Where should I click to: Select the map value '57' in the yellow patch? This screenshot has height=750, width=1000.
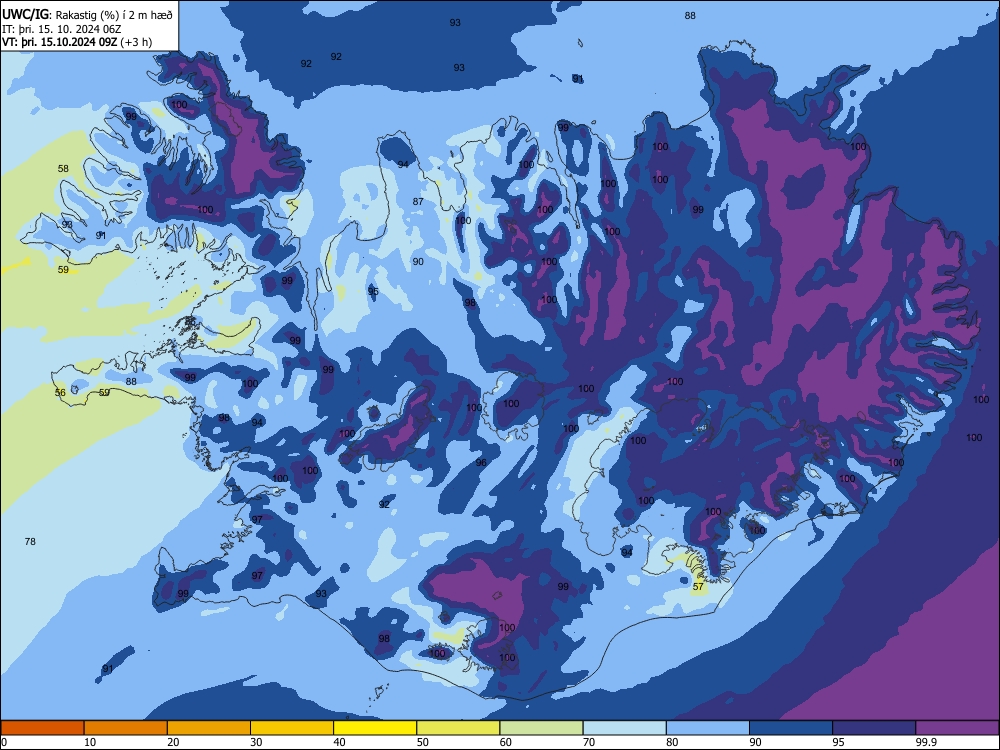coord(698,587)
